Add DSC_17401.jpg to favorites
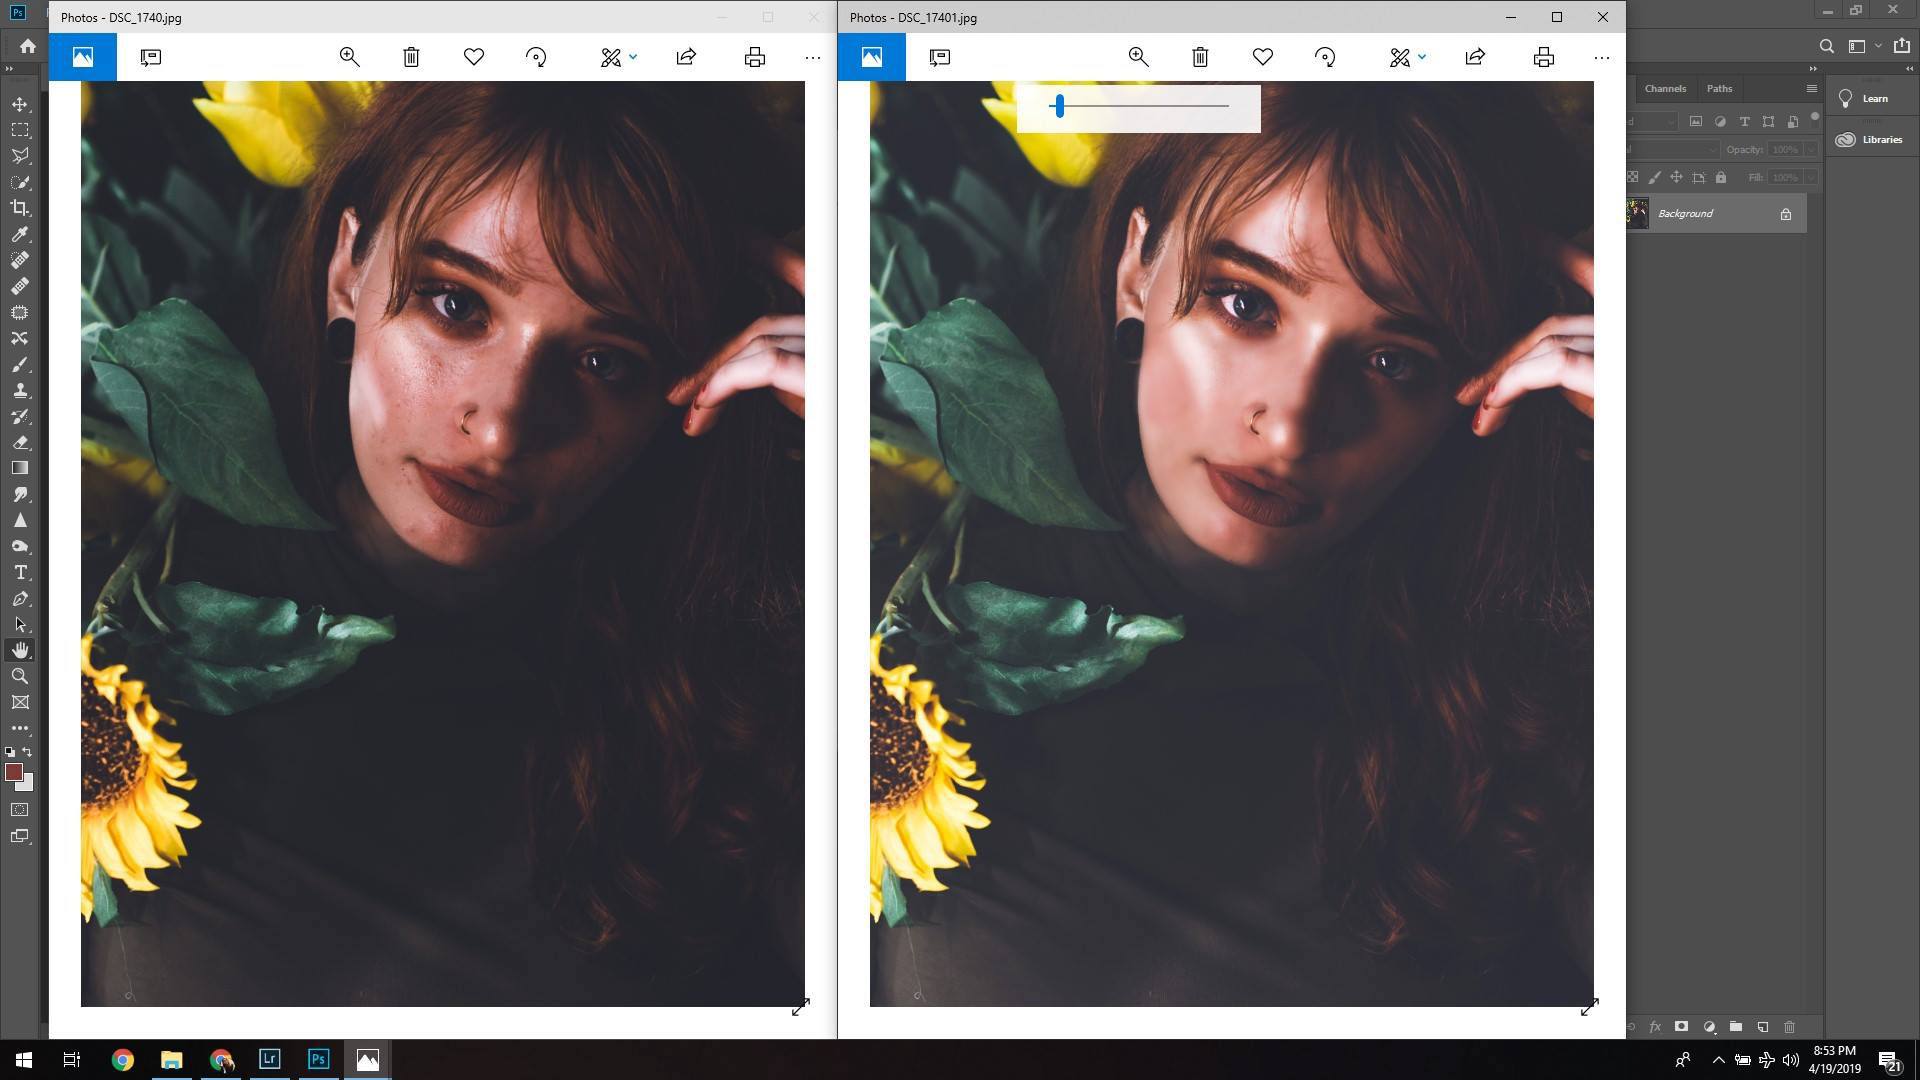 [1262, 58]
